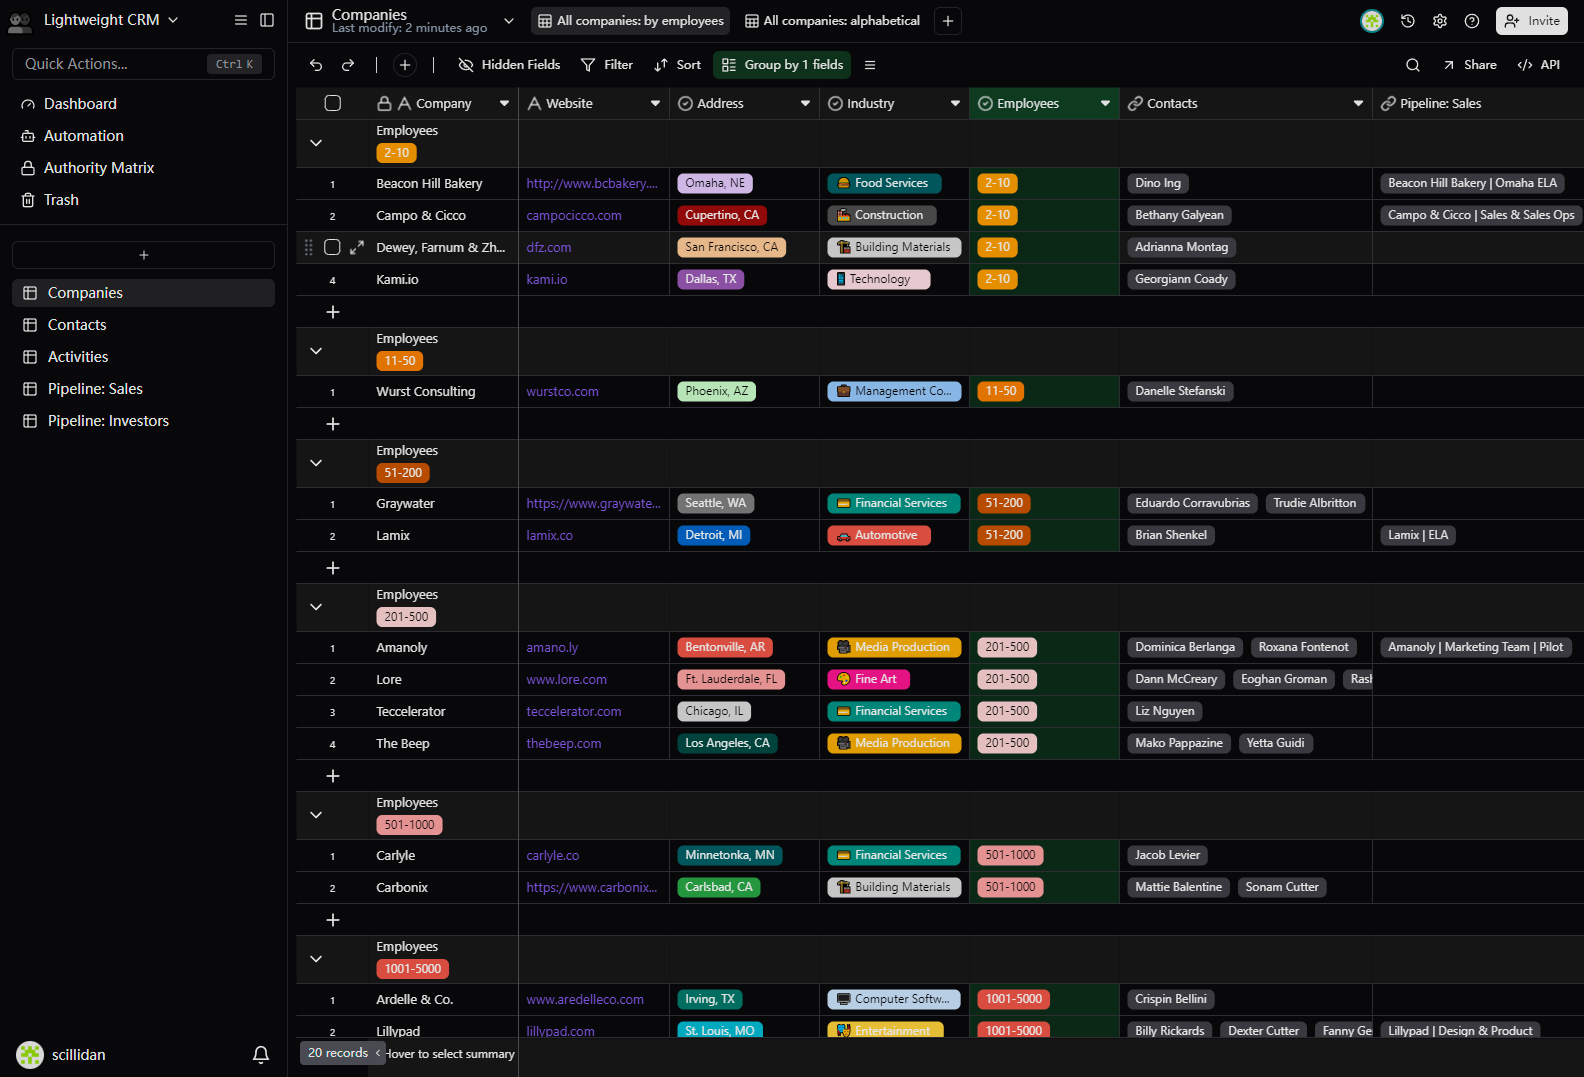This screenshot has height=1077, width=1584.
Task: Click the 20 records summary badge
Action: [x=343, y=1053]
